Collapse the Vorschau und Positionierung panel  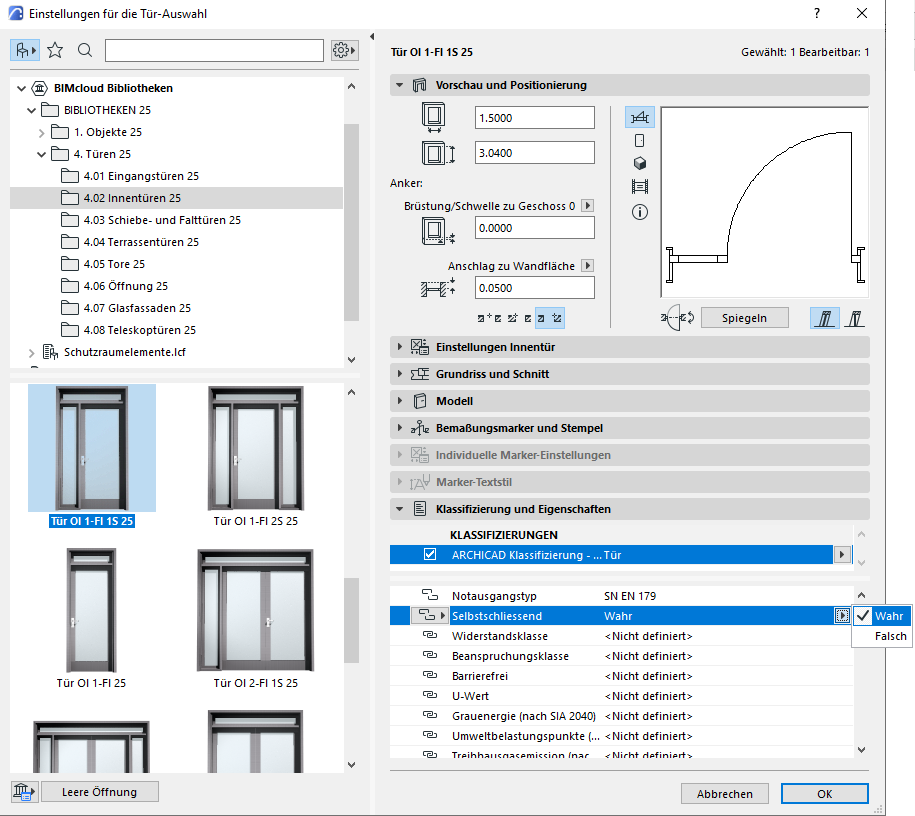399,85
